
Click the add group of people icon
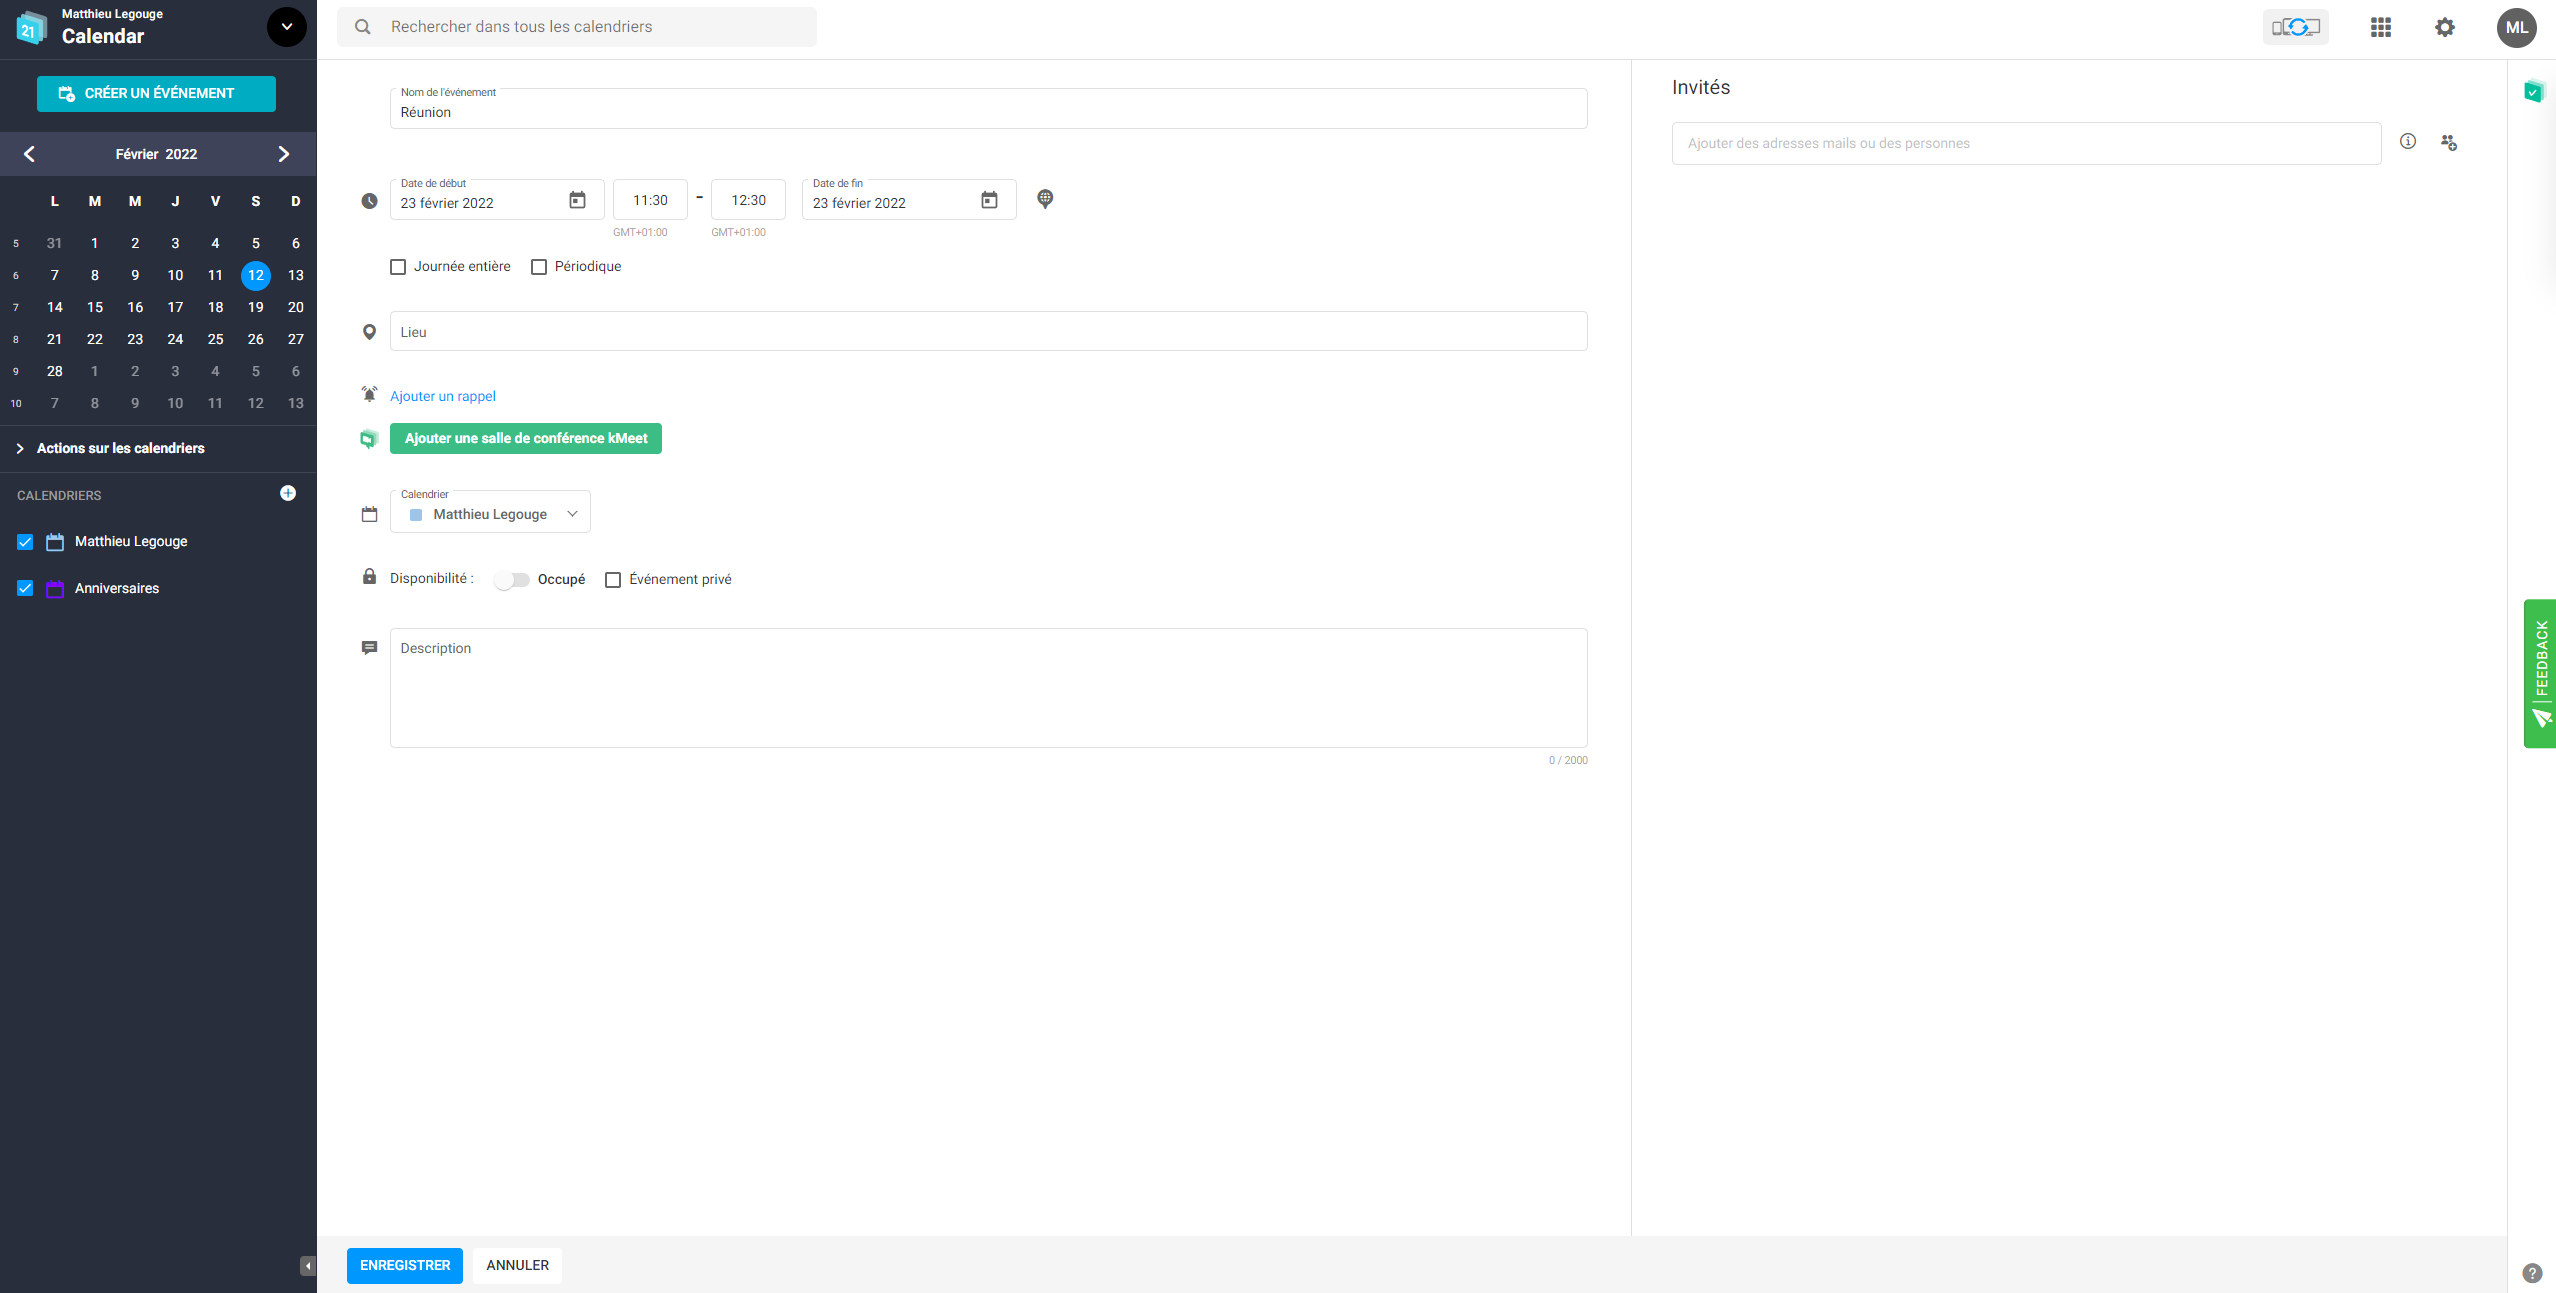2448,143
